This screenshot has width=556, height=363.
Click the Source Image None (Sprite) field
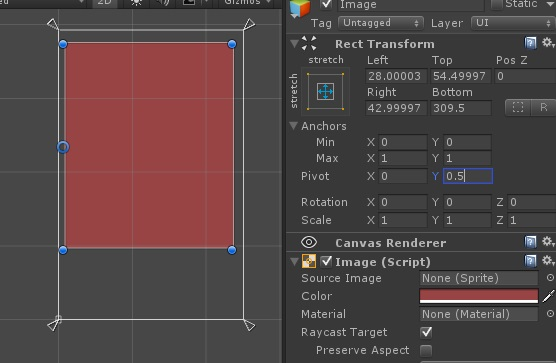[x=479, y=278]
